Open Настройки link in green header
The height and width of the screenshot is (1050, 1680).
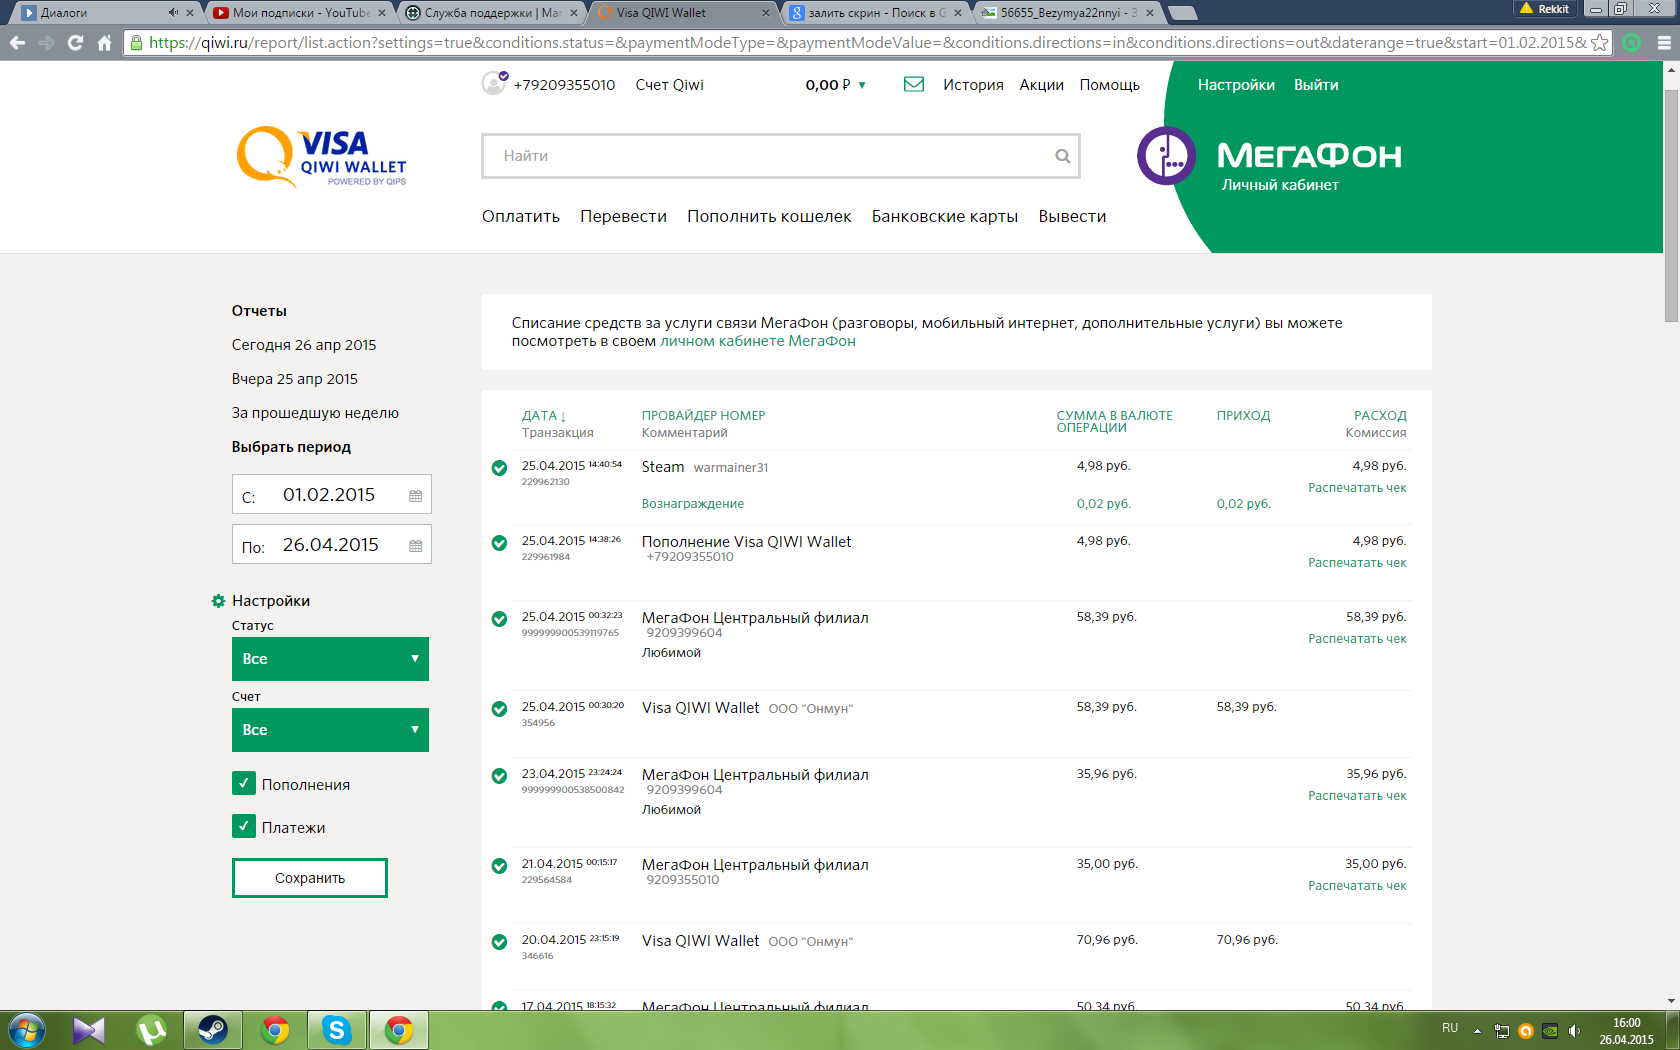coord(1236,85)
